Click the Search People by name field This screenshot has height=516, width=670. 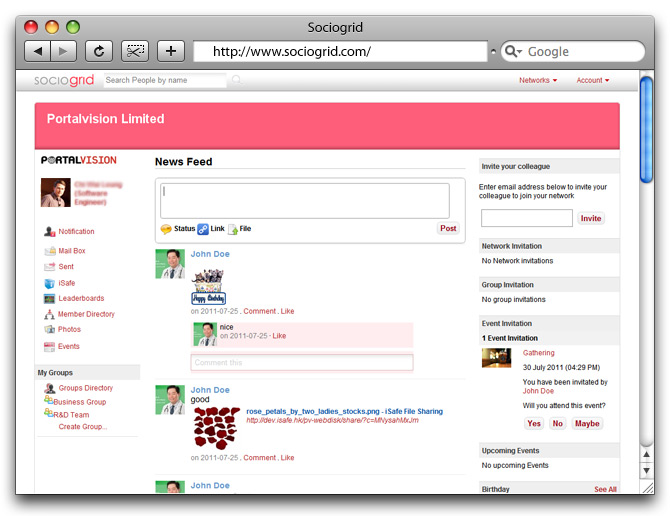pyautogui.click(x=165, y=80)
